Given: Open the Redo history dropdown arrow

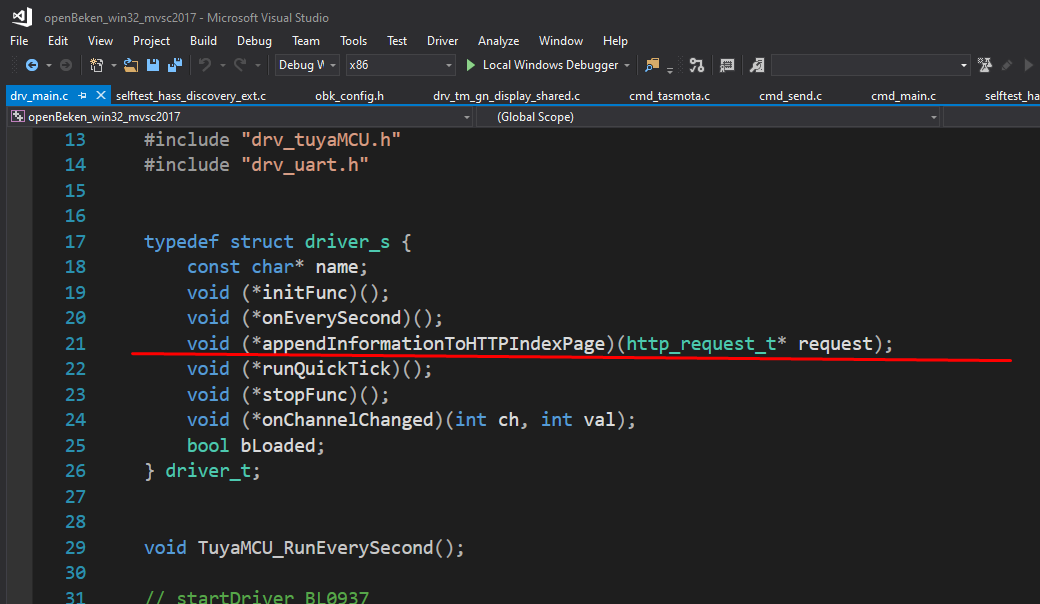Looking at the screenshot, I should tap(257, 66).
